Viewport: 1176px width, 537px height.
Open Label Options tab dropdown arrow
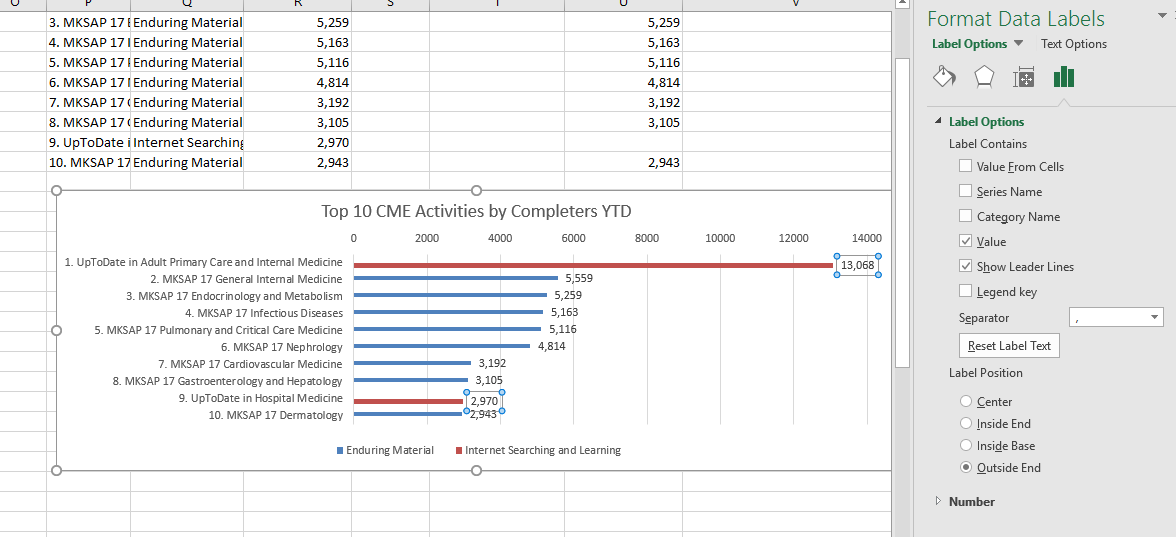1018,43
